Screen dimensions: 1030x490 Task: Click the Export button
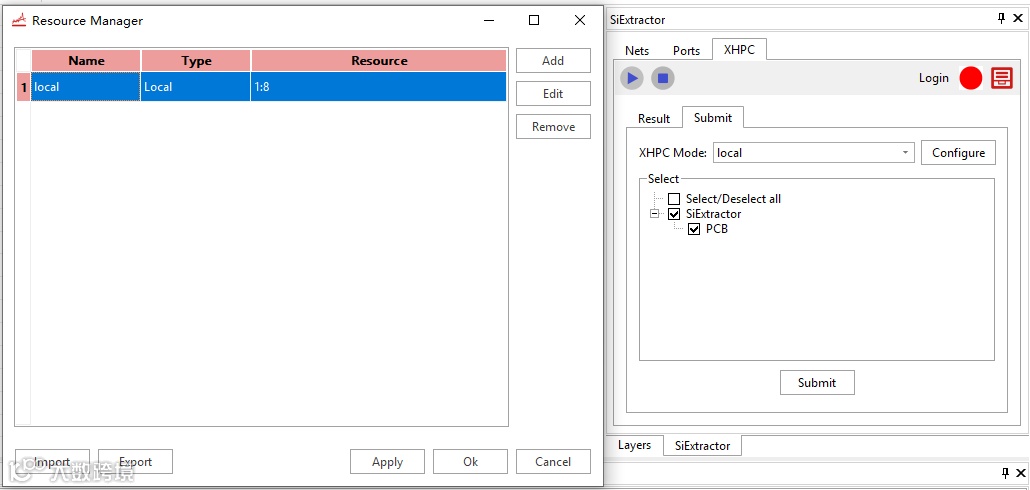point(135,462)
